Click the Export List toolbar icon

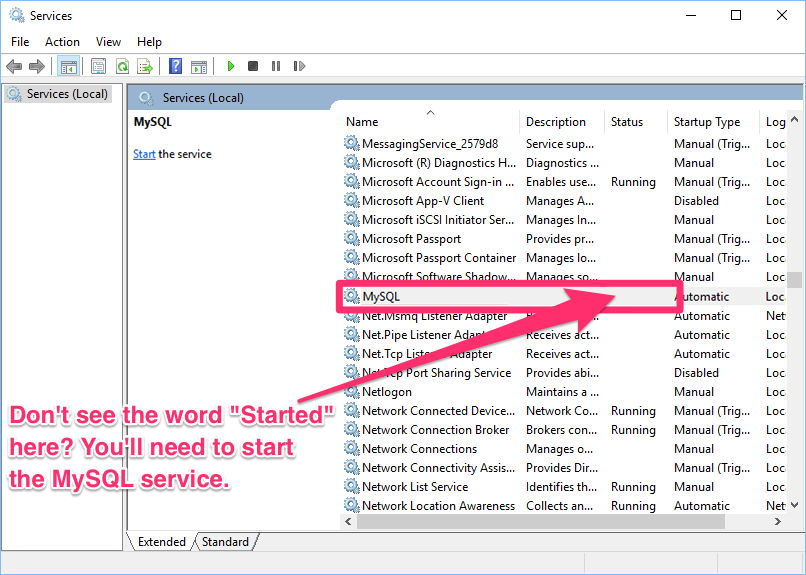click(x=145, y=66)
